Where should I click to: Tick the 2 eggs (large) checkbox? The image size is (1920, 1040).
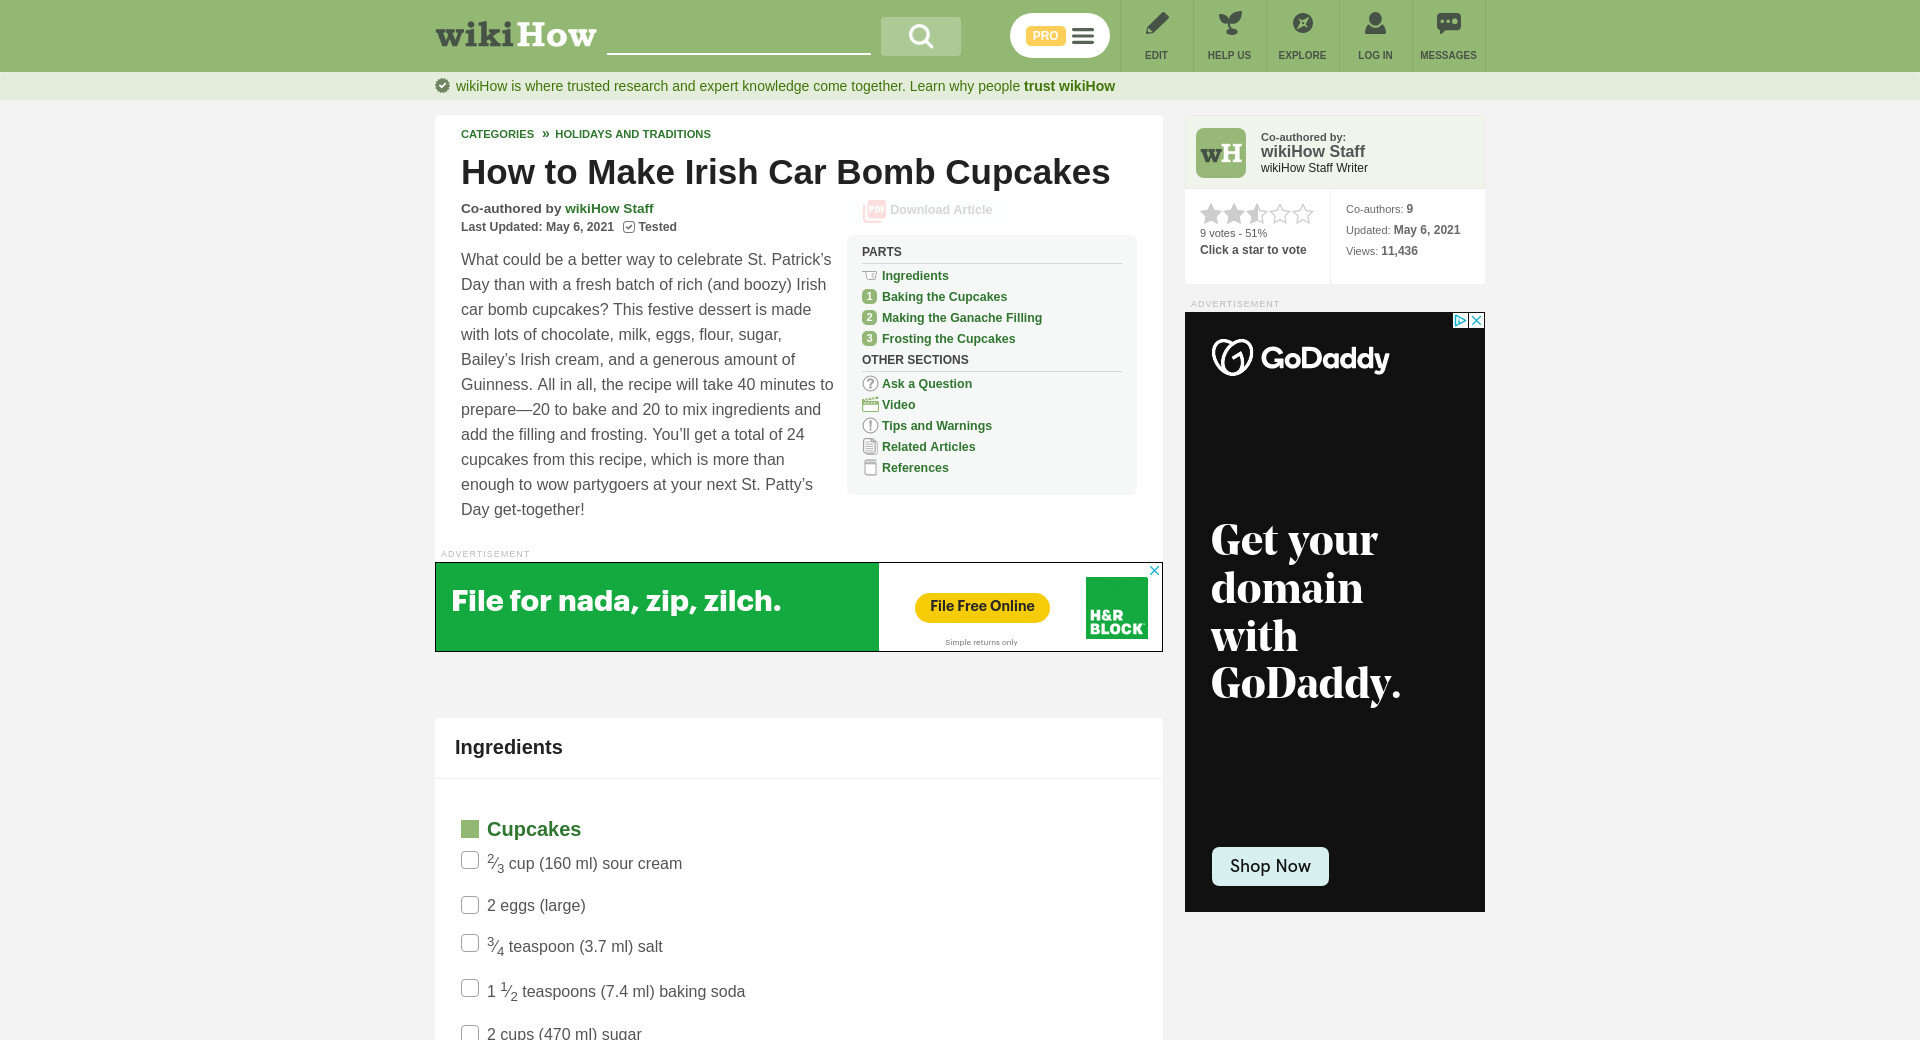(x=470, y=905)
